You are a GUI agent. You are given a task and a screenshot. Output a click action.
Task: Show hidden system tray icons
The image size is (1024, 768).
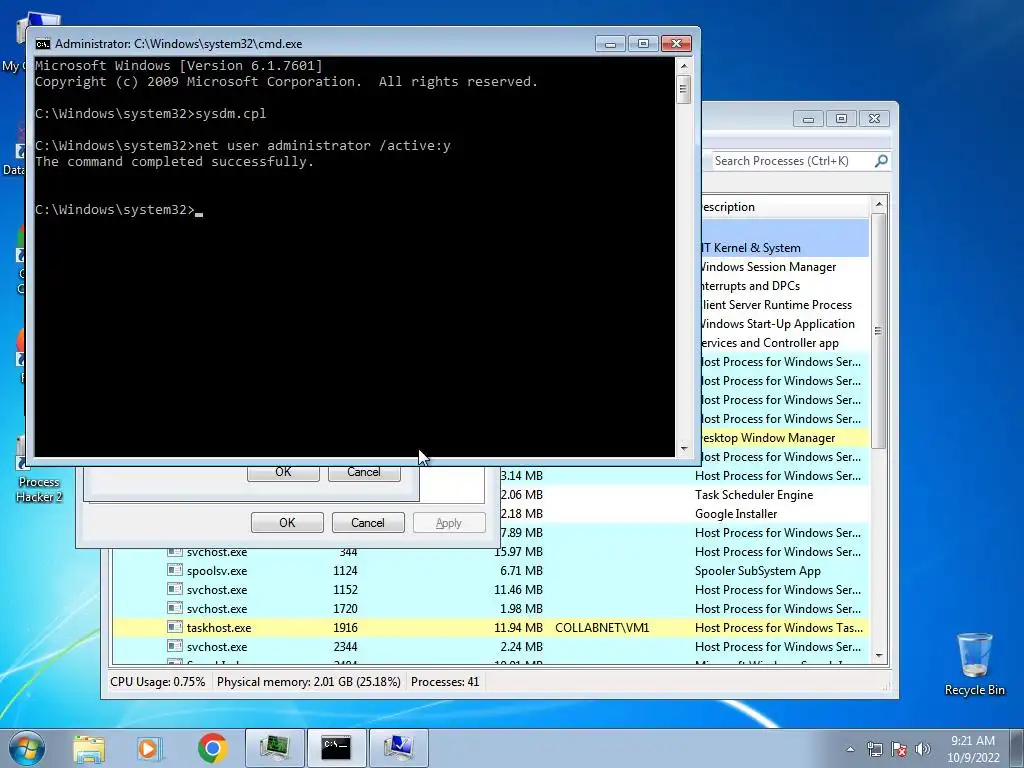(x=850, y=749)
